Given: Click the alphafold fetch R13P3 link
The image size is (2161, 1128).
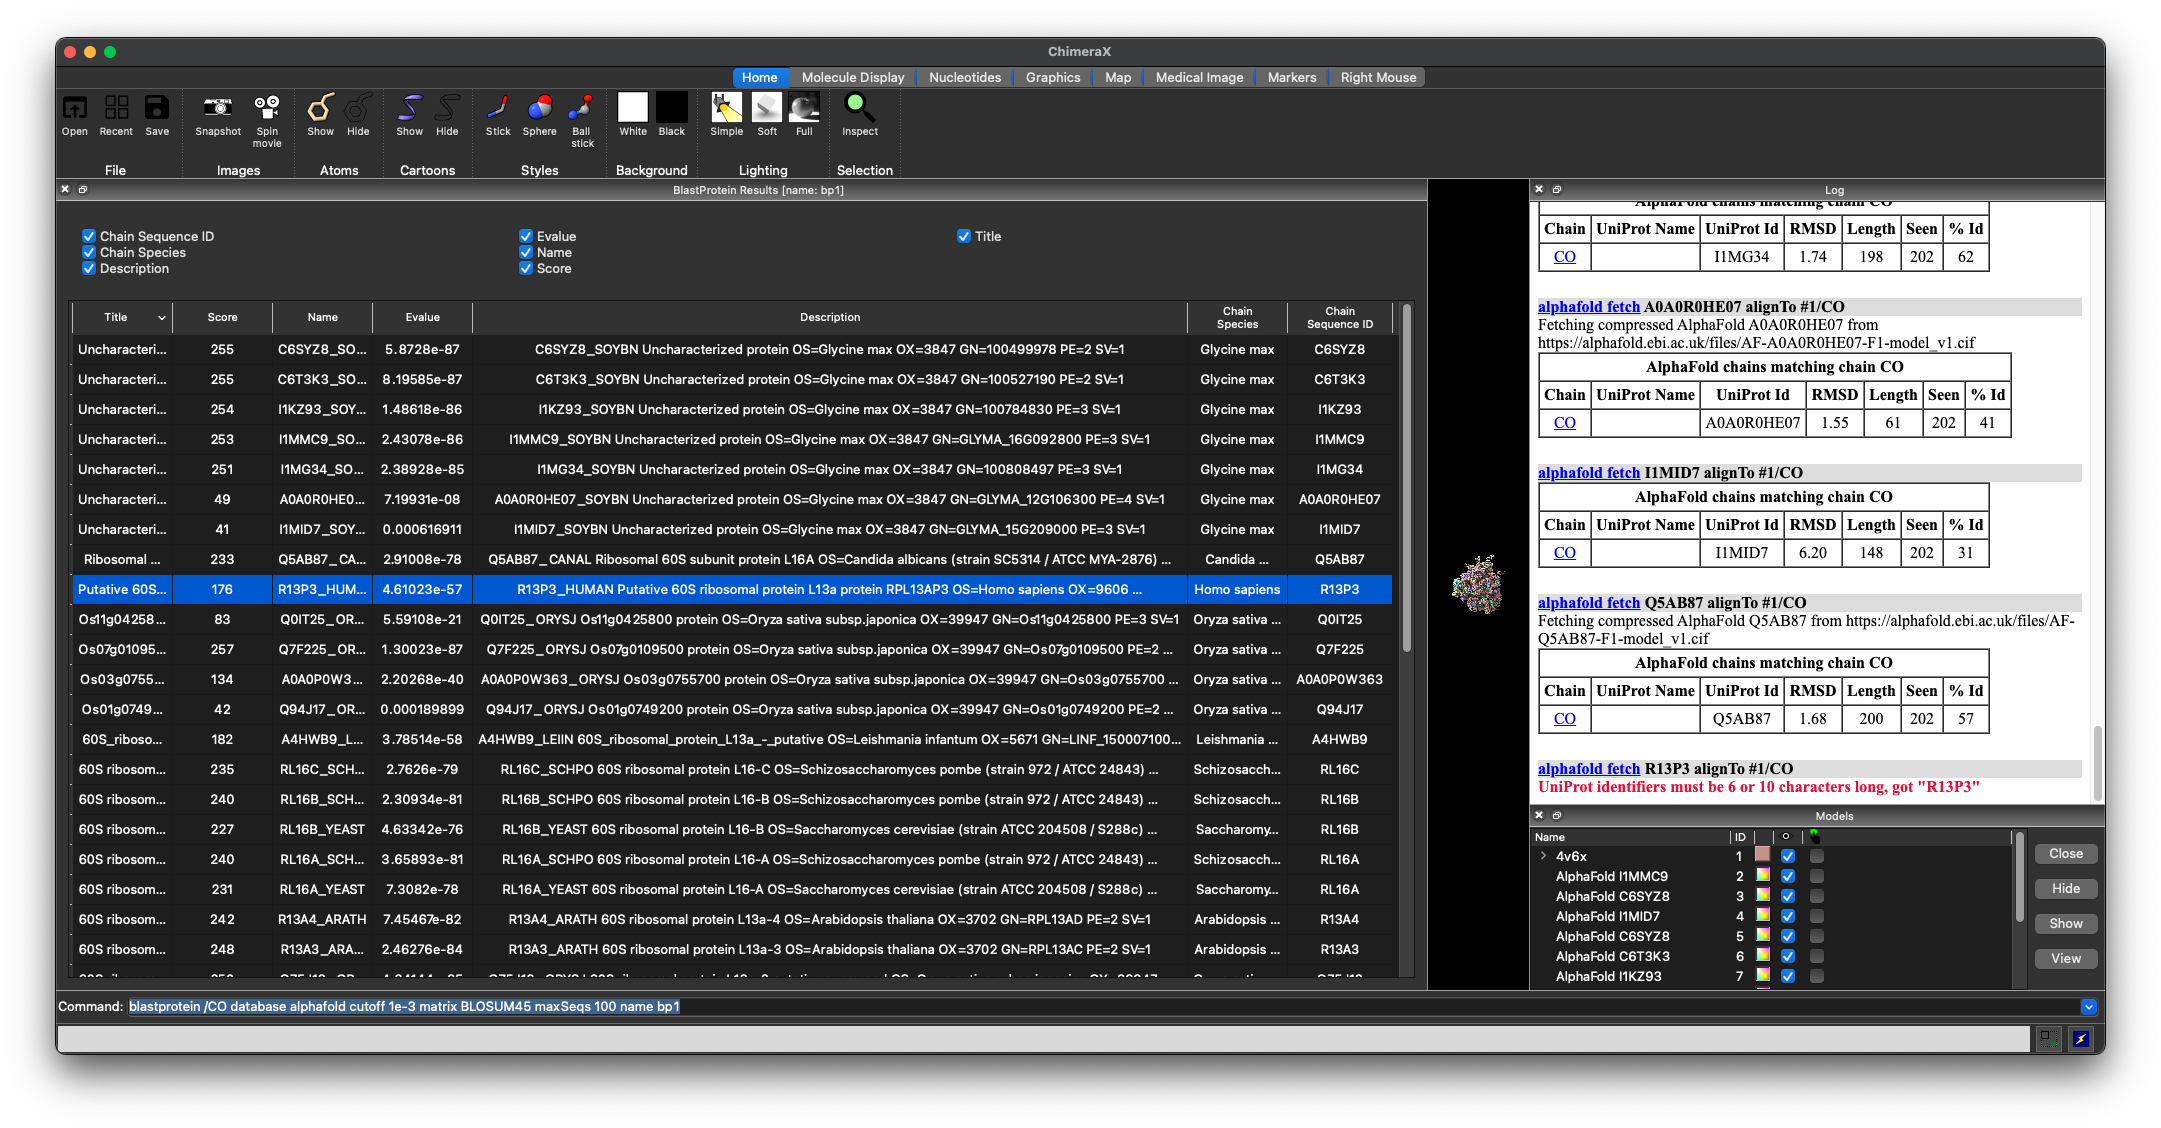Looking at the screenshot, I should point(1588,769).
